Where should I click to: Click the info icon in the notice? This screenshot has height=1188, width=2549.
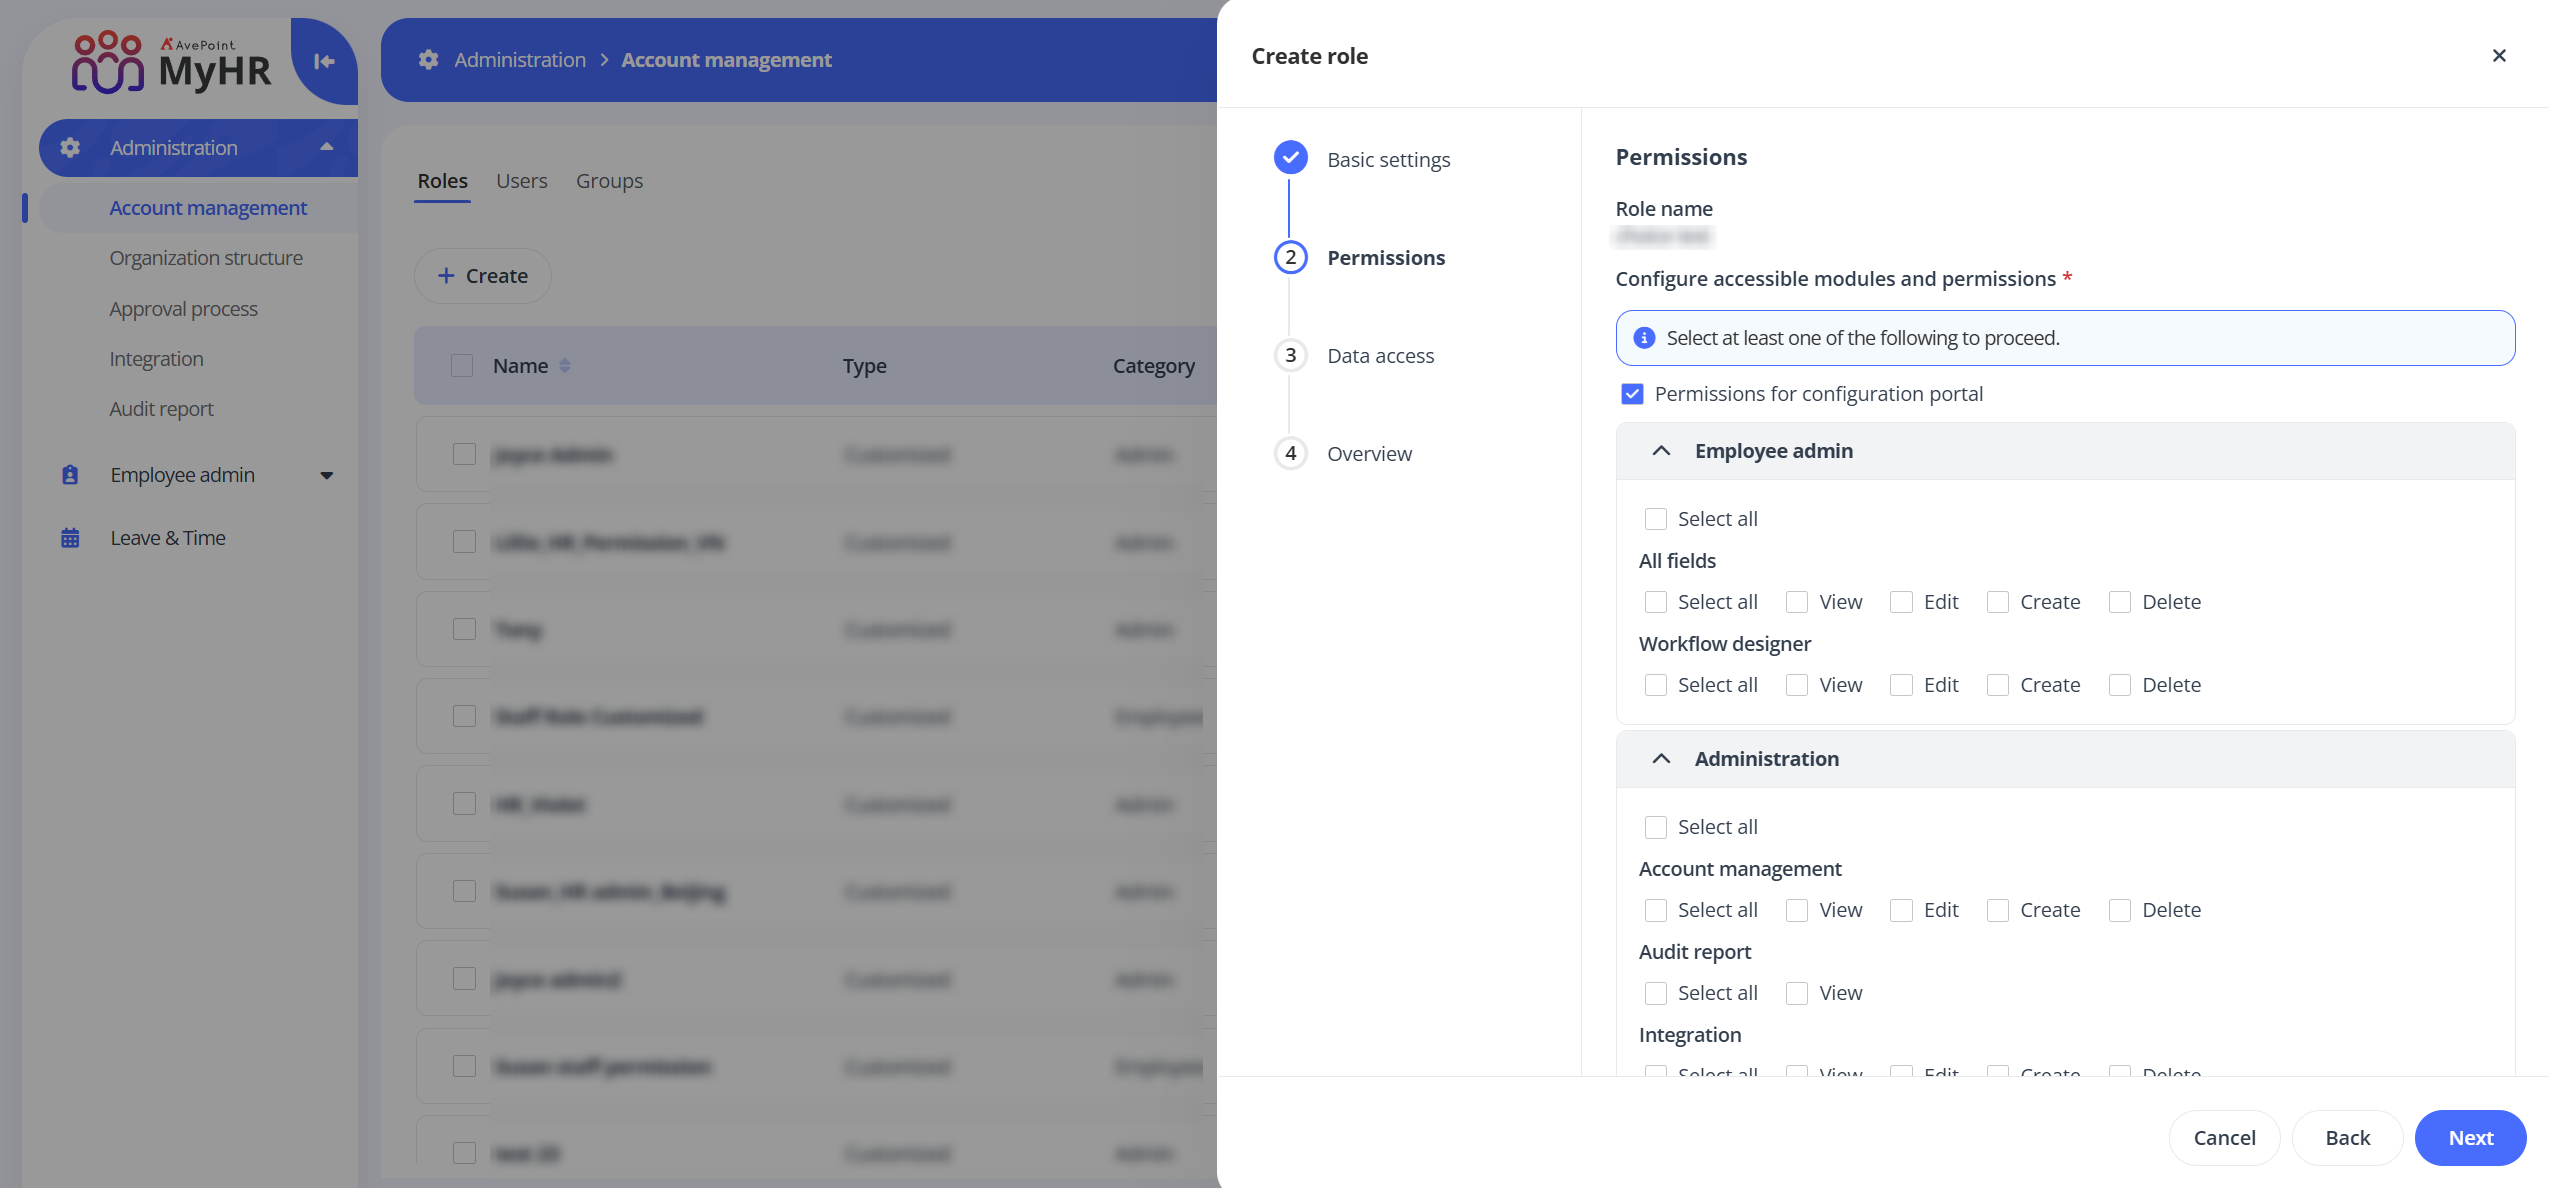tap(1644, 338)
